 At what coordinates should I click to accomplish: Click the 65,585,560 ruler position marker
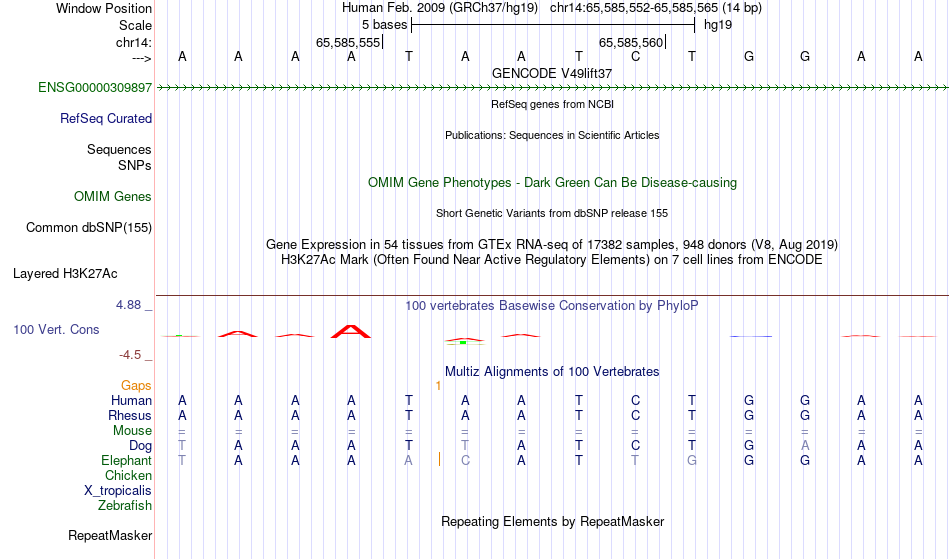pyautogui.click(x=631, y=42)
